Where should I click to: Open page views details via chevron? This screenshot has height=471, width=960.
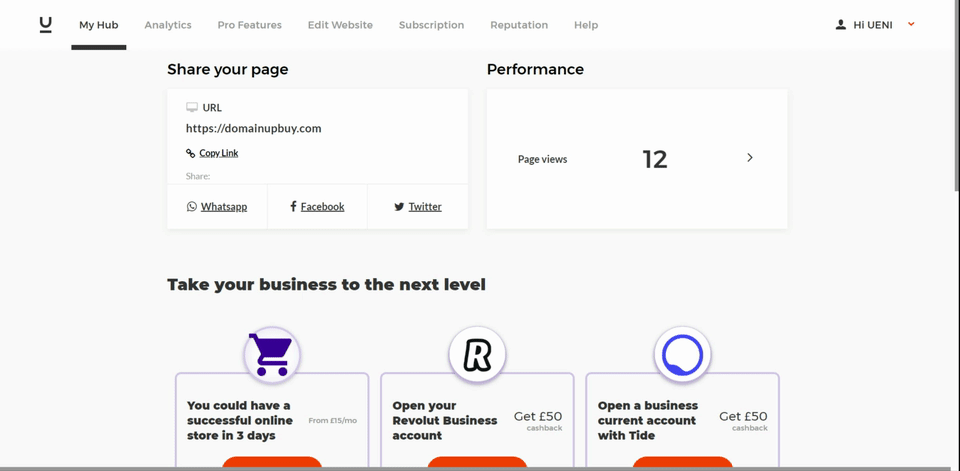point(749,158)
